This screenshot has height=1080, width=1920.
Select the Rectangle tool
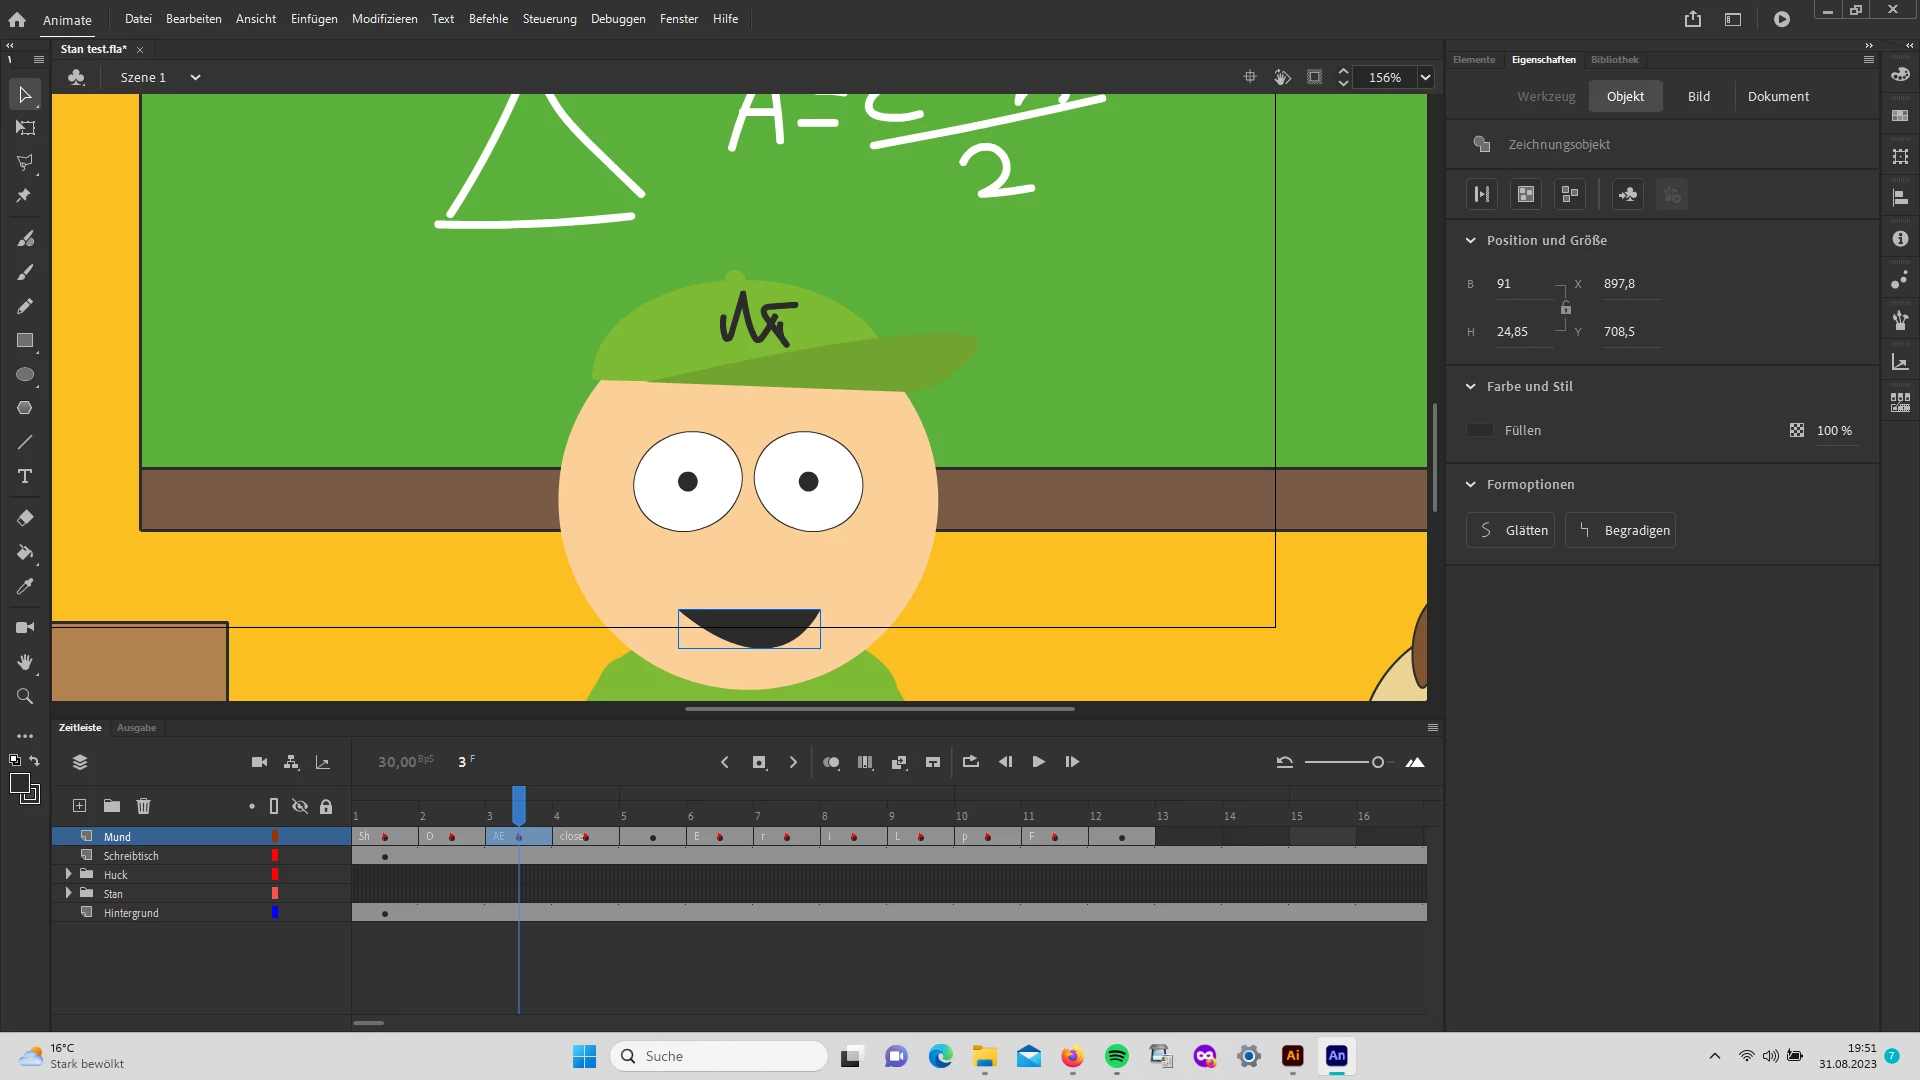(x=25, y=341)
